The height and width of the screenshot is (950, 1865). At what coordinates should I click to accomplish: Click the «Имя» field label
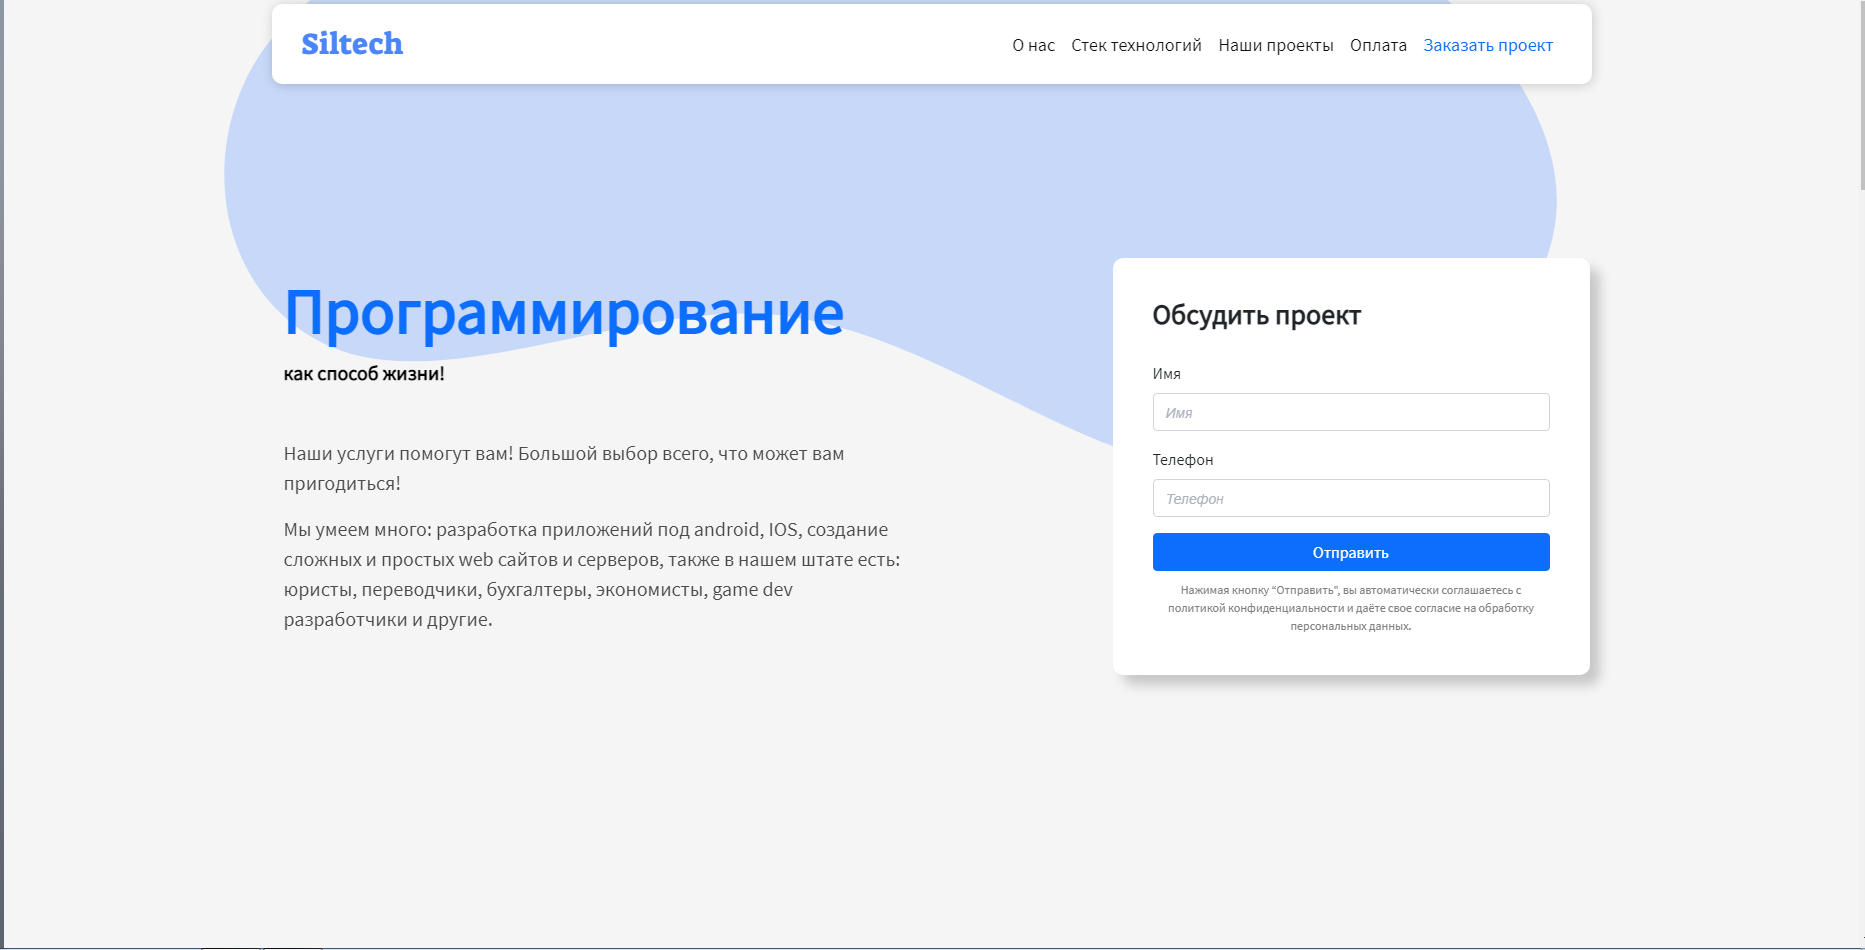[1166, 374]
